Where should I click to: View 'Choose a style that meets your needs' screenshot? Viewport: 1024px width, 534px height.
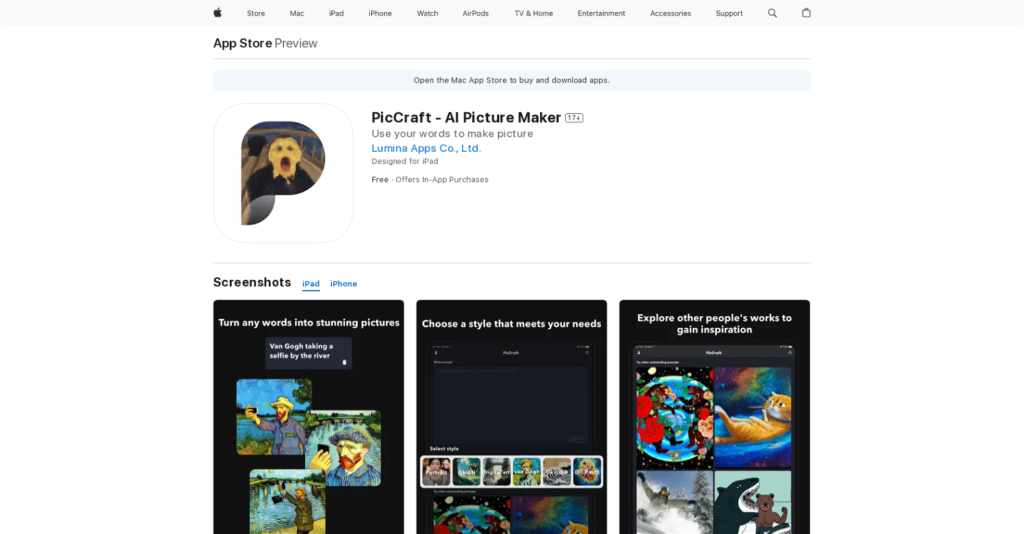tap(511, 417)
